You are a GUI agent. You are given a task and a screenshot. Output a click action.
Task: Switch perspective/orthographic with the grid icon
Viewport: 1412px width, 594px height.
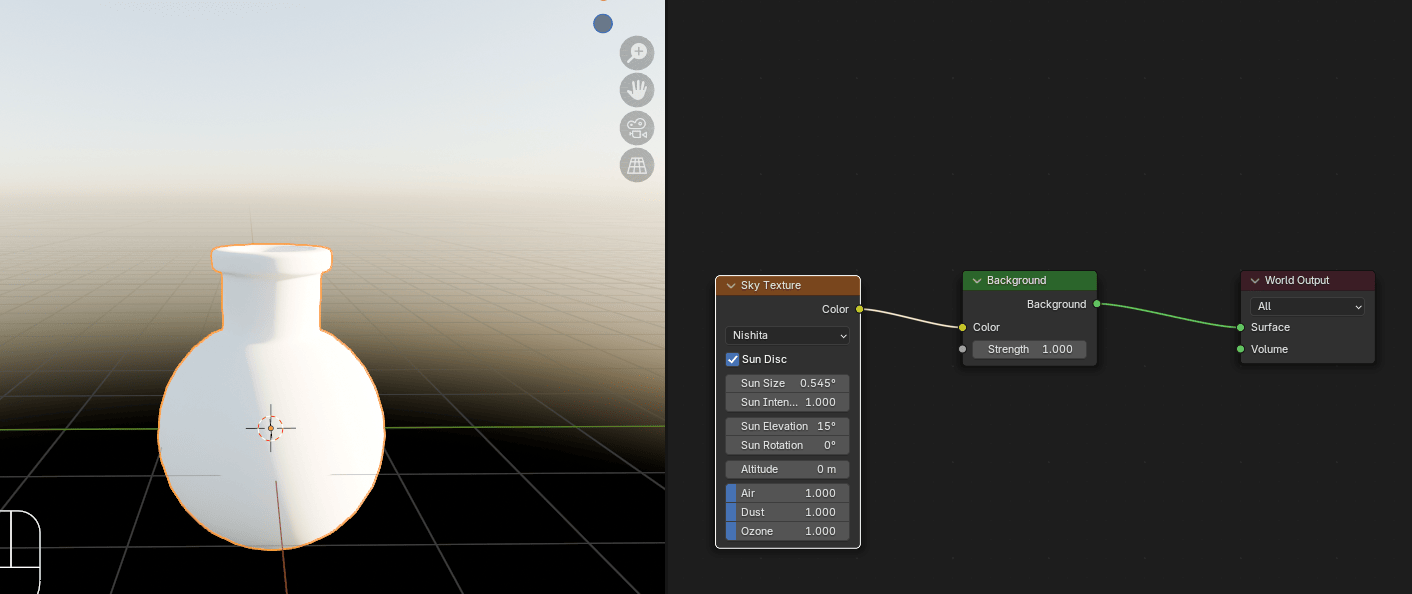click(x=636, y=166)
